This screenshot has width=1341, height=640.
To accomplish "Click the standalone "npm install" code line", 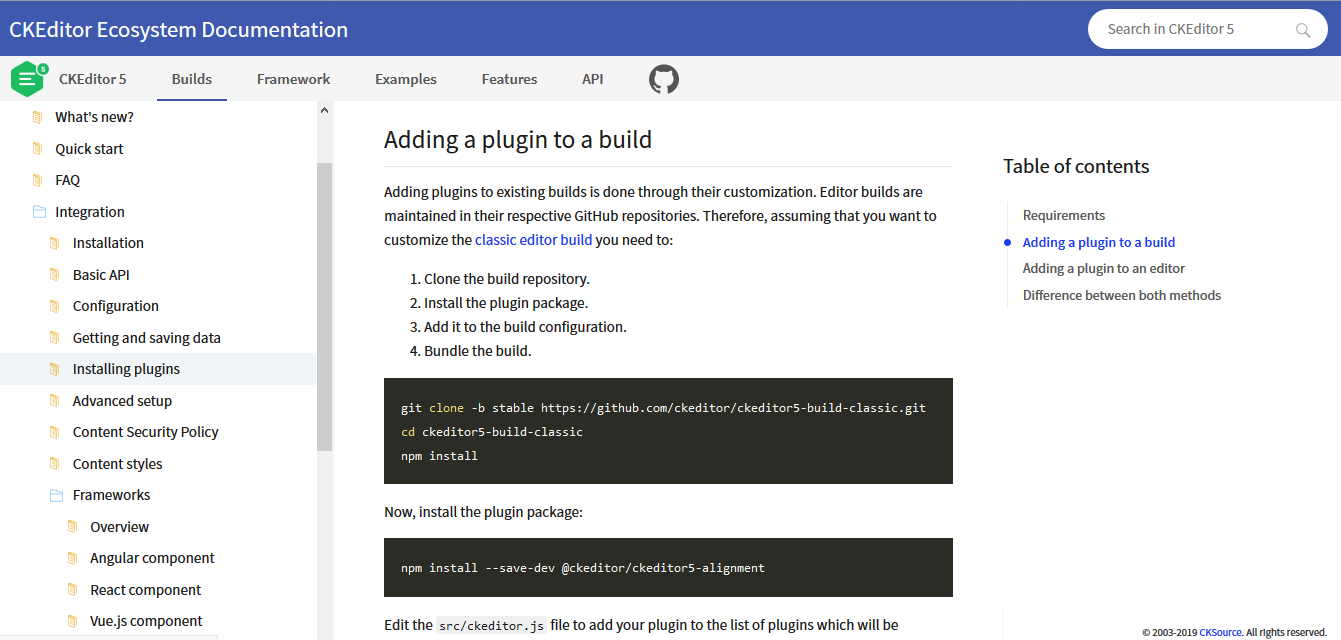I will [x=439, y=456].
